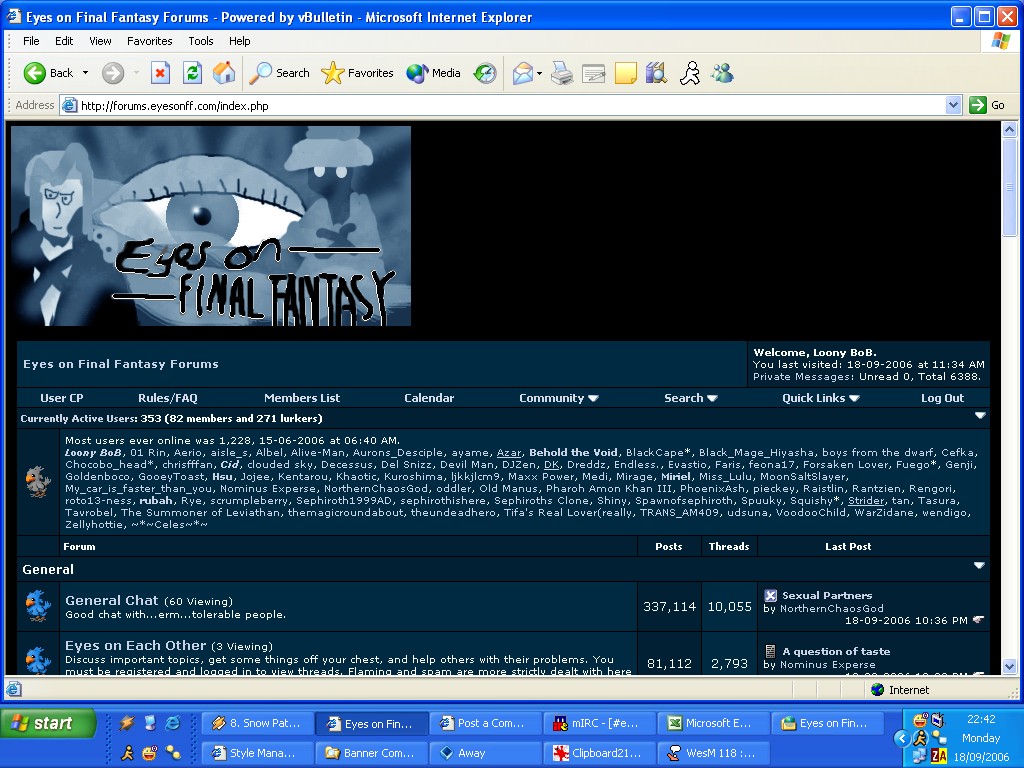
Task: Open Rules/FAQ link
Action: coord(168,398)
